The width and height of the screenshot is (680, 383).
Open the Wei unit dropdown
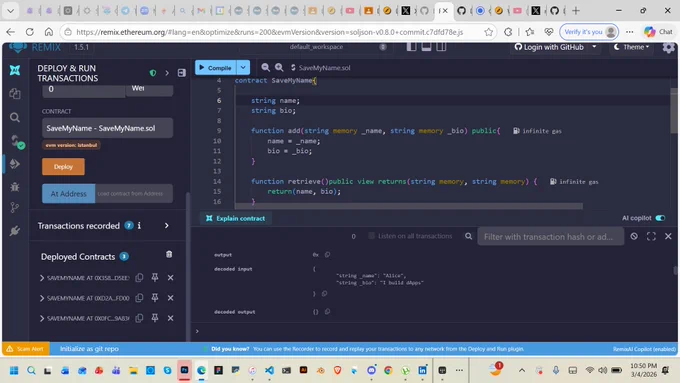point(149,88)
